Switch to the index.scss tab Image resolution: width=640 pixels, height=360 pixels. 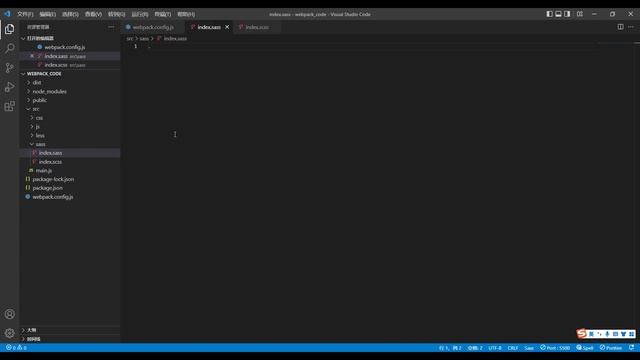(x=257, y=27)
